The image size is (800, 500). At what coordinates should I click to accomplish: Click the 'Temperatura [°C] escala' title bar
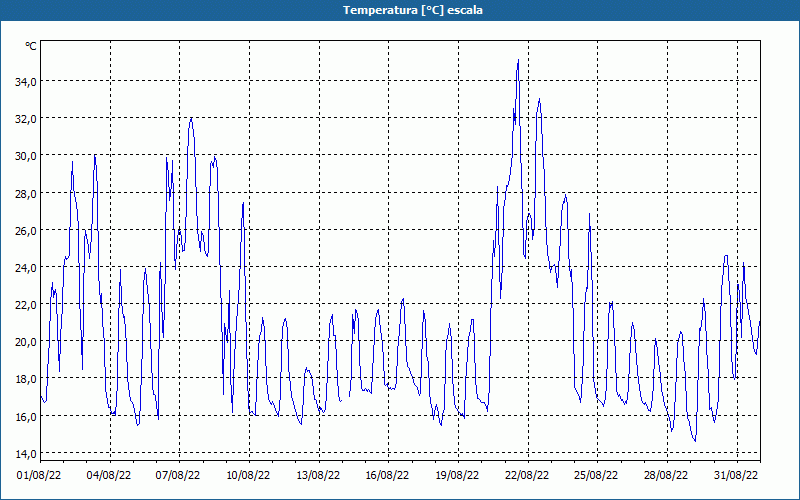400,10
